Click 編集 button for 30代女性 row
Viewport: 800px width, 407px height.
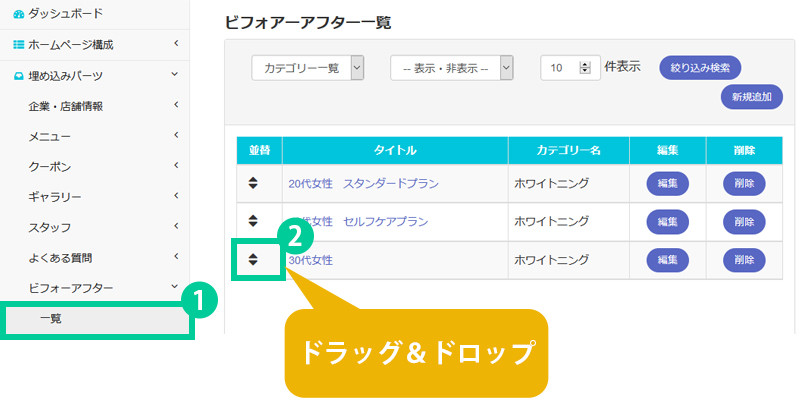click(667, 260)
